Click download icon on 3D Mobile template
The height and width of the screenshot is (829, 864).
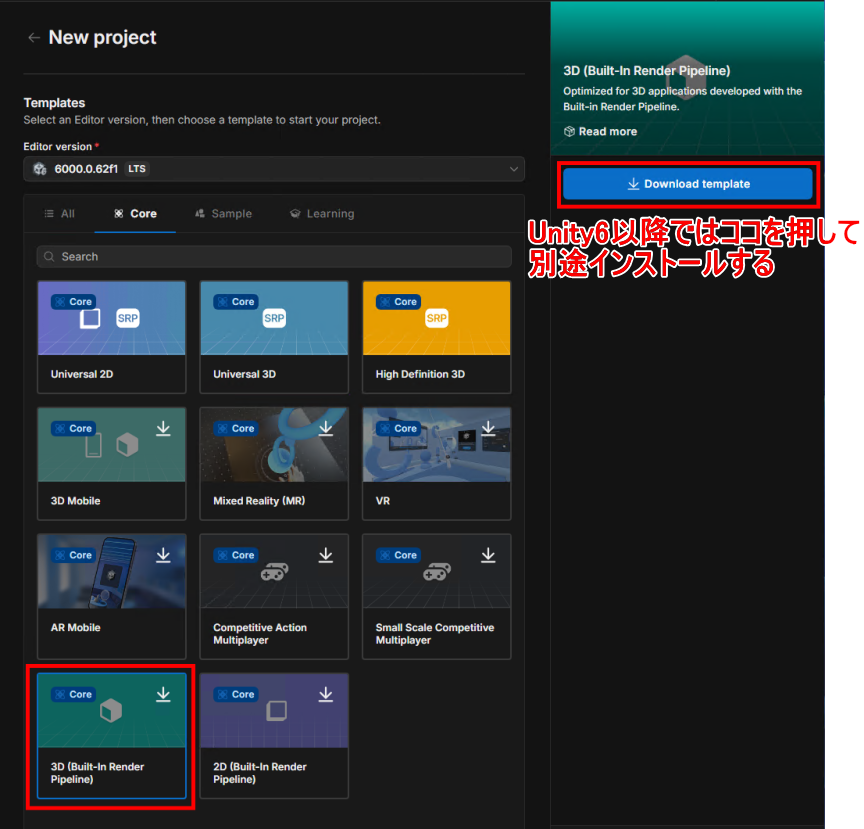(163, 428)
